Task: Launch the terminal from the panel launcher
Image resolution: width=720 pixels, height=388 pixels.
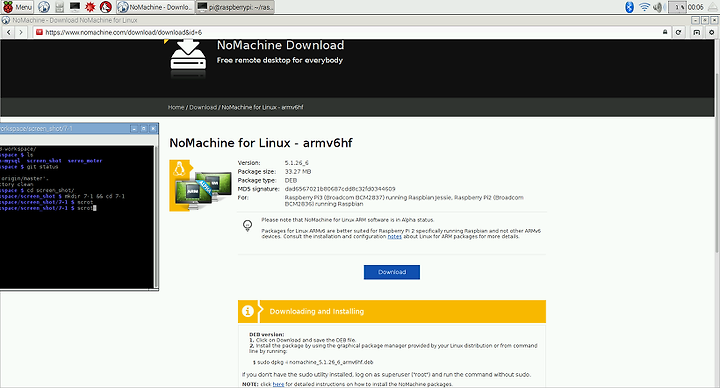Action: pos(74,7)
